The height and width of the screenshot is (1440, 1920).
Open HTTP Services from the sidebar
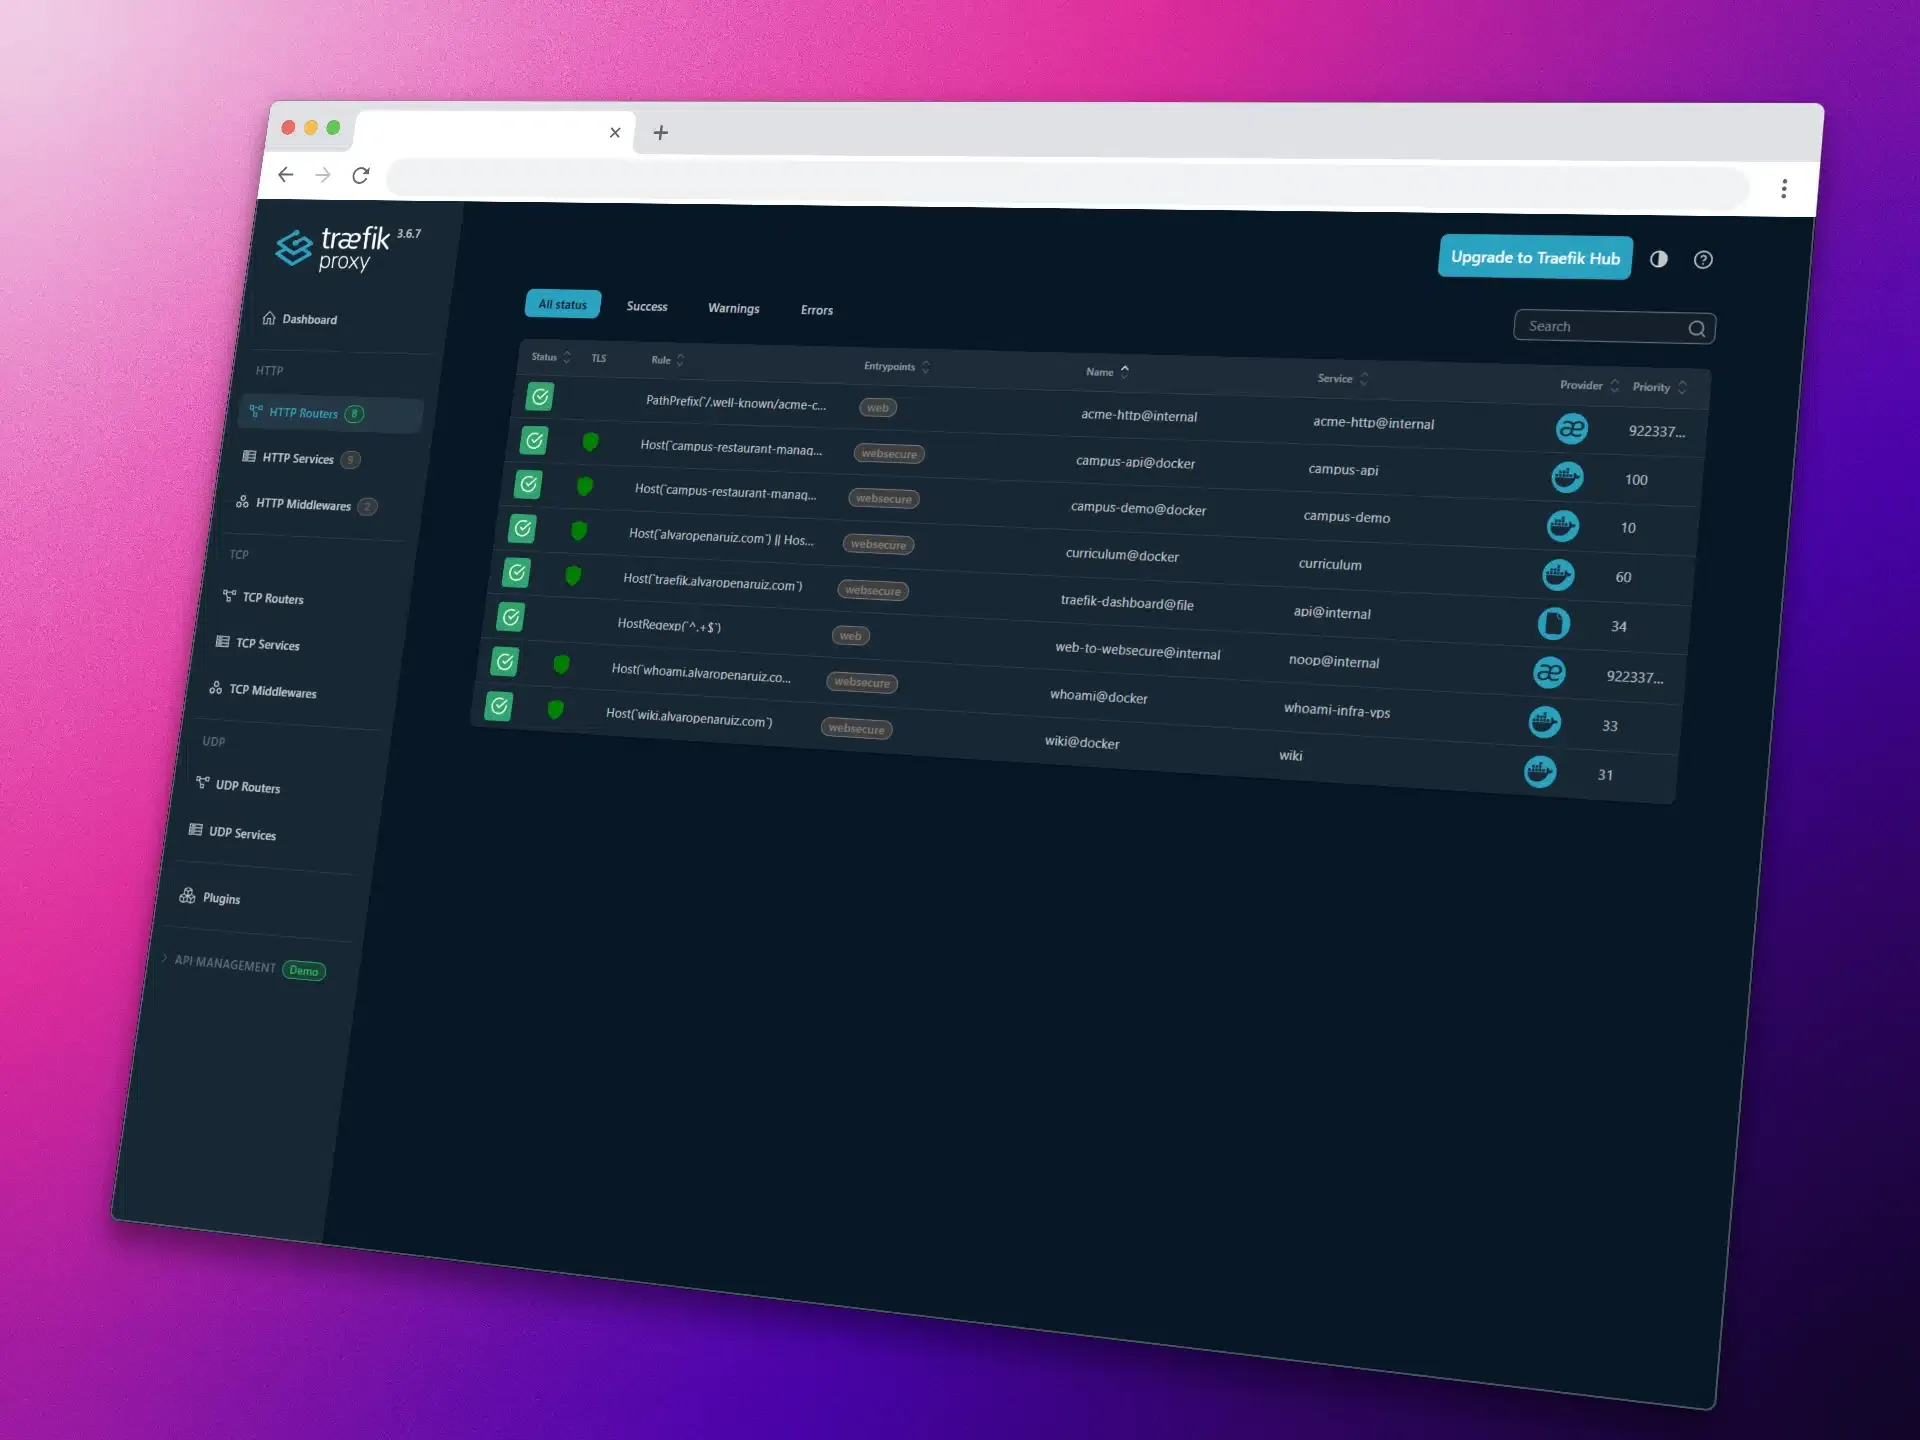coord(300,459)
